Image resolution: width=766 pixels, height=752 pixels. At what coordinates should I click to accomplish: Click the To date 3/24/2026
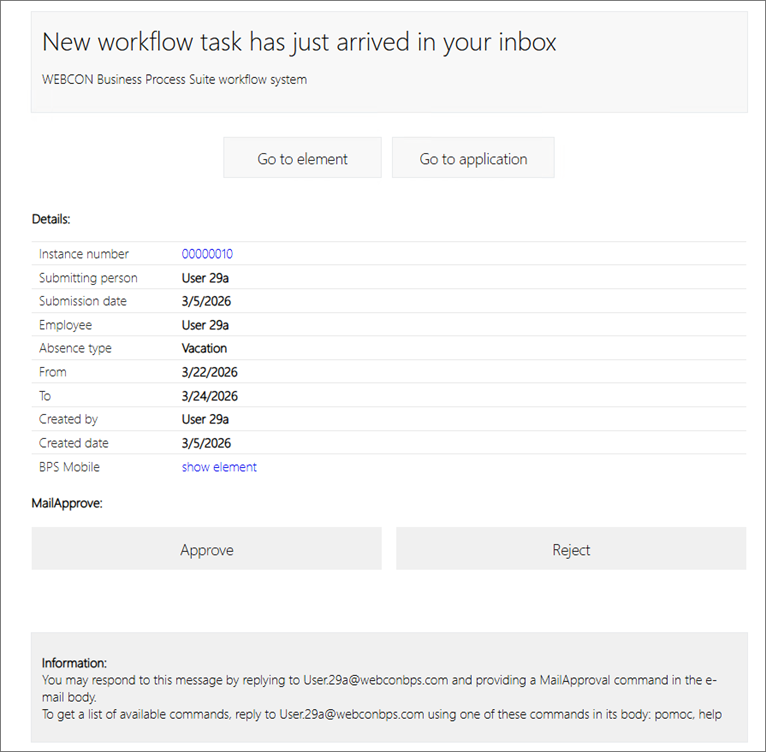click(x=209, y=396)
